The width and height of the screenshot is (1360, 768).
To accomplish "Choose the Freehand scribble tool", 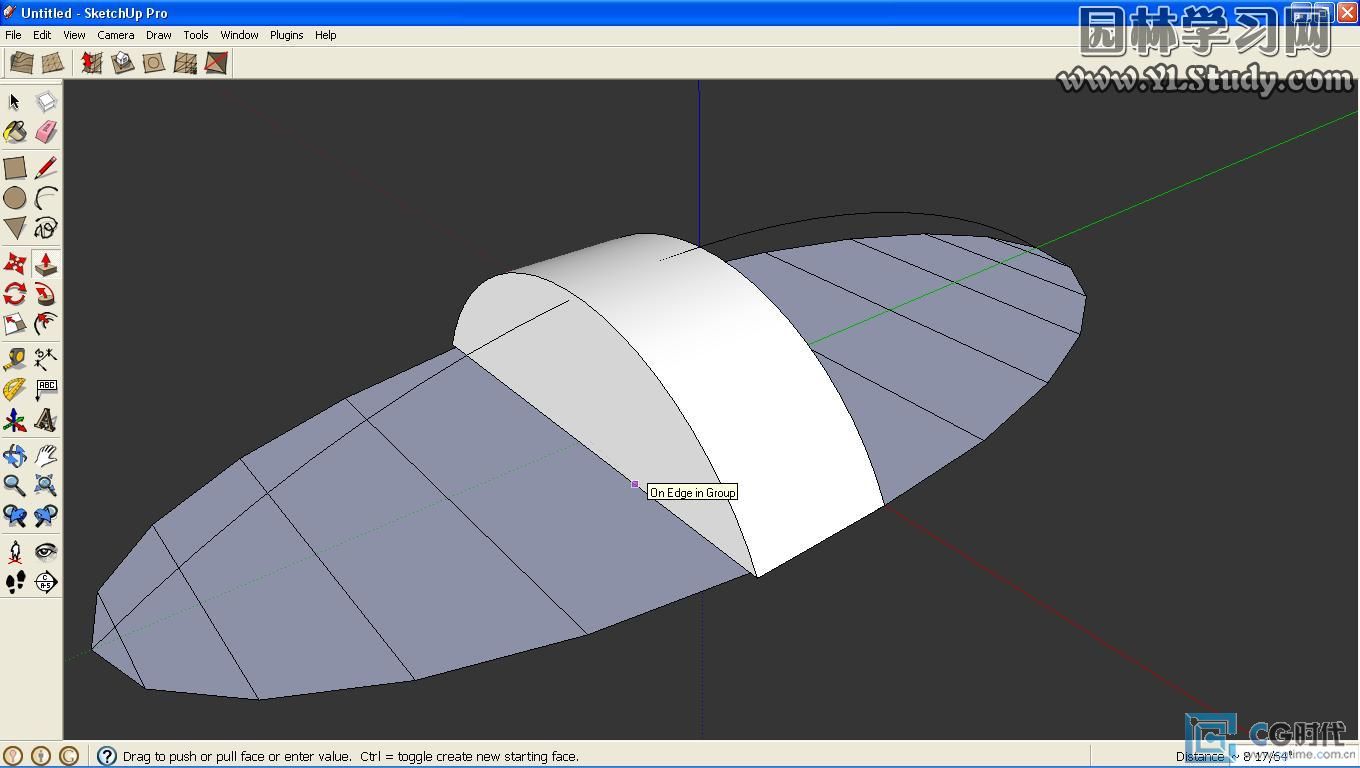I will point(46,229).
